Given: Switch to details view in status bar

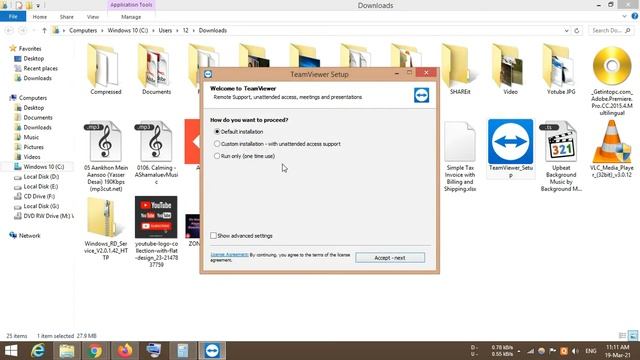Looking at the screenshot, I should coord(622,336).
